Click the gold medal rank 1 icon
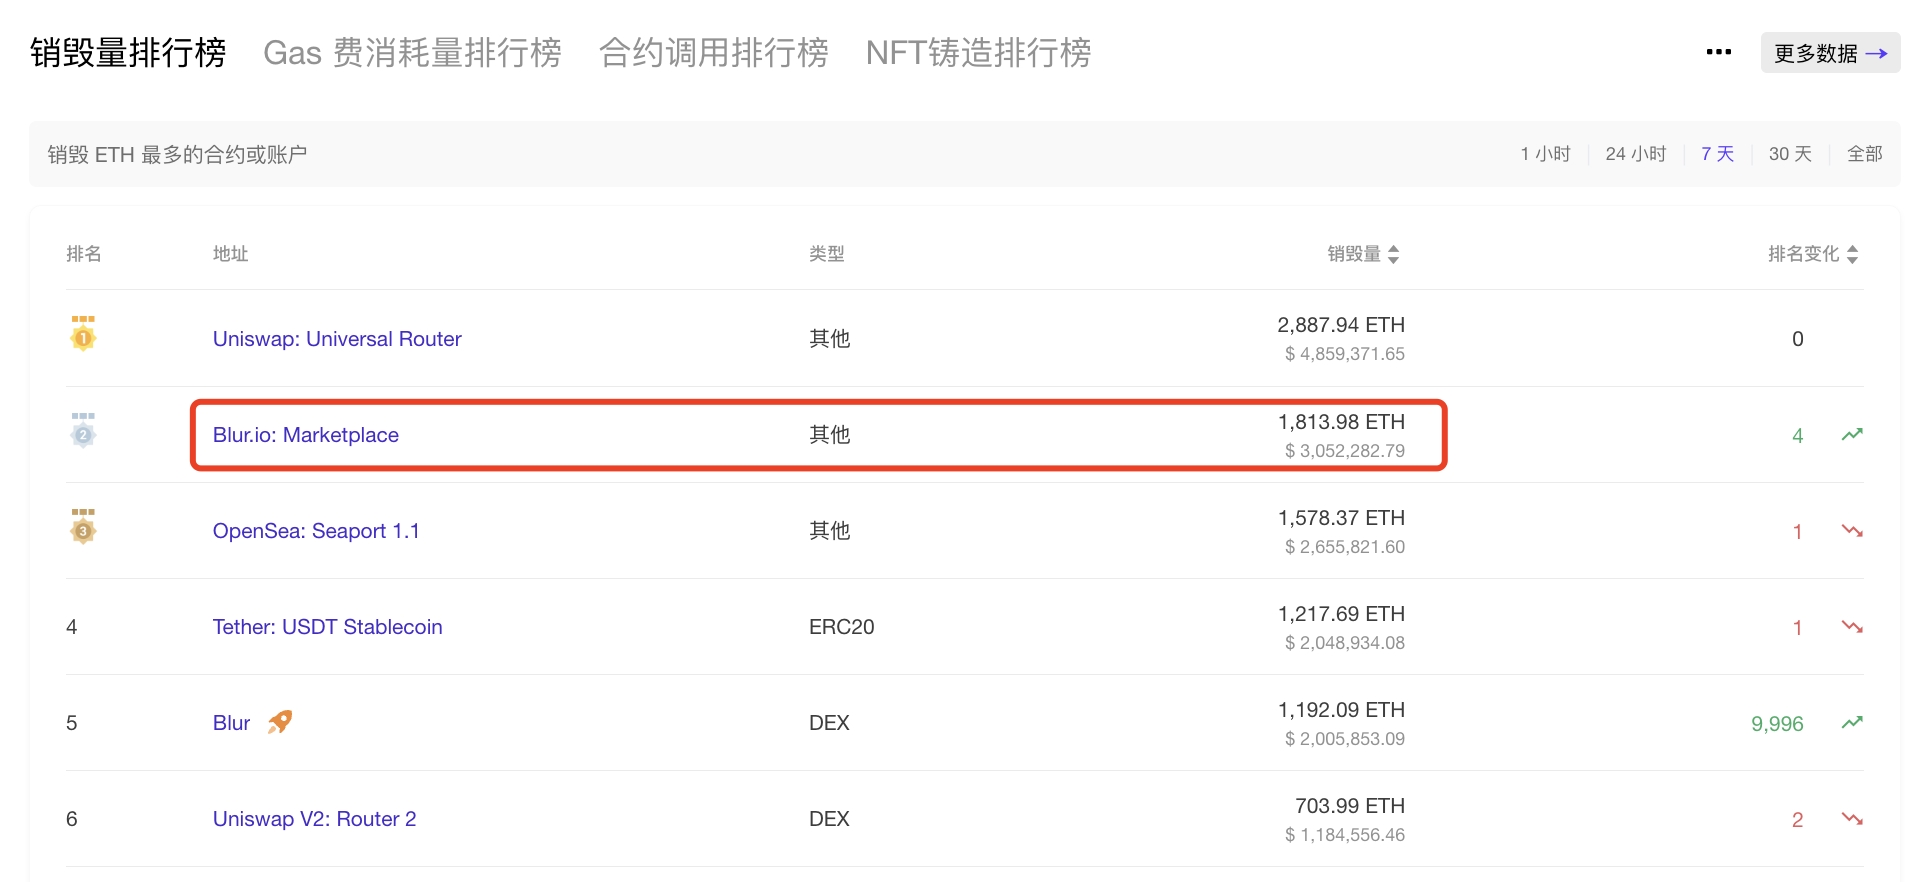 (x=83, y=333)
